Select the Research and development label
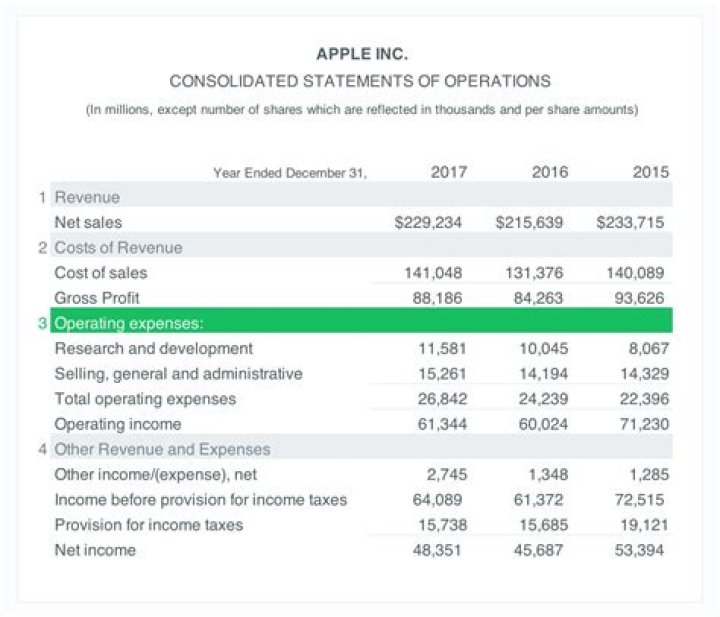Image resolution: width=720 pixels, height=617 pixels. point(153,348)
